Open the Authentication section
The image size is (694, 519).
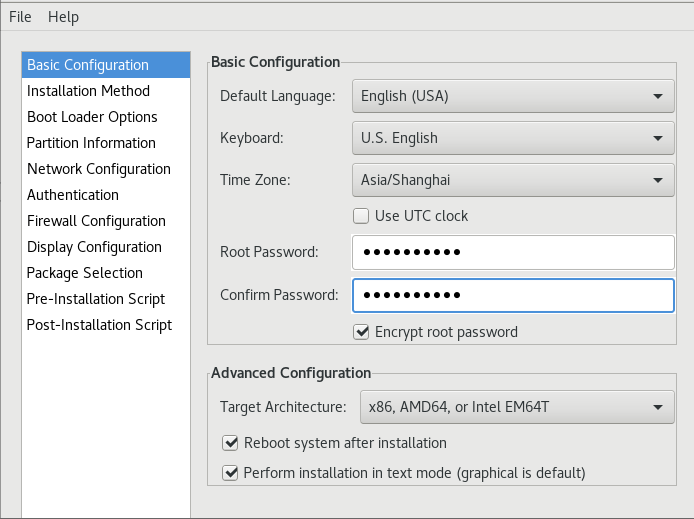pos(73,195)
